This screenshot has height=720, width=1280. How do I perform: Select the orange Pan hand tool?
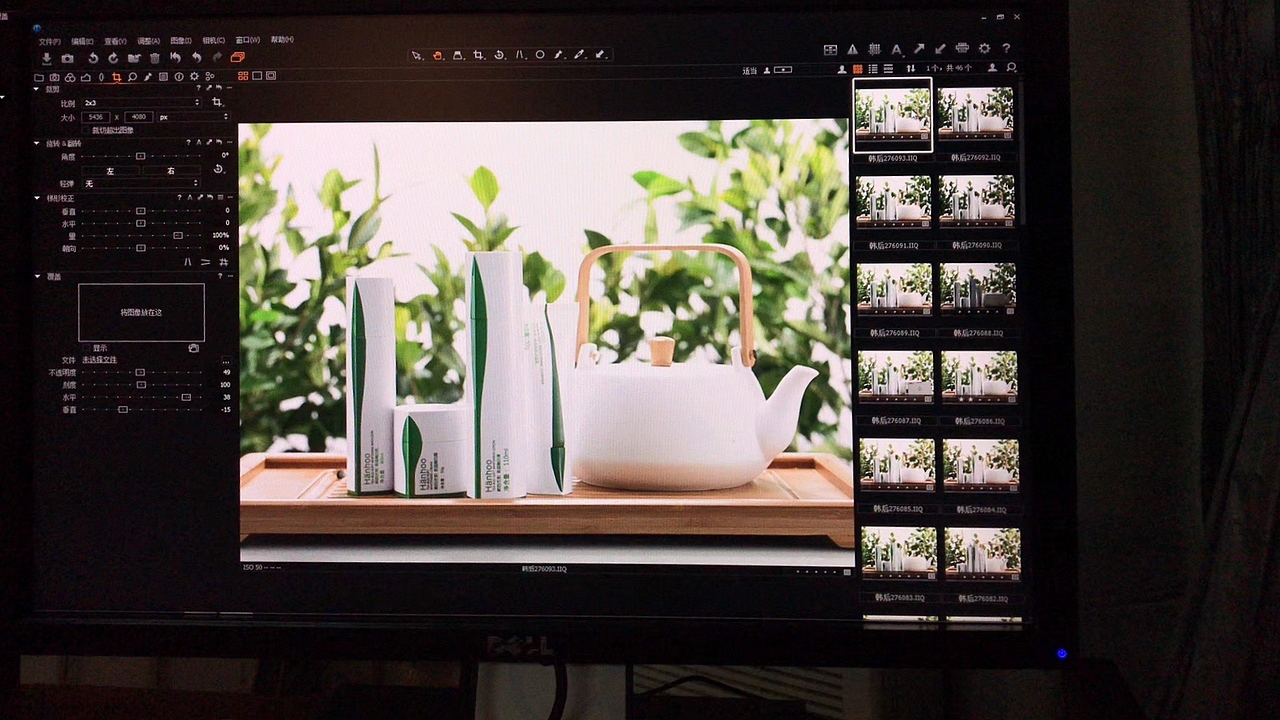437,55
